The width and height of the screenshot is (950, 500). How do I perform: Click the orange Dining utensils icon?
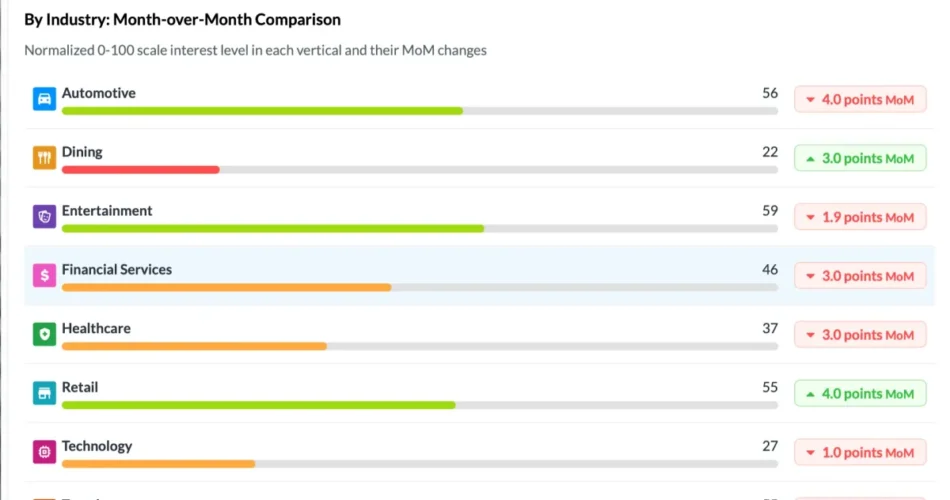click(44, 158)
